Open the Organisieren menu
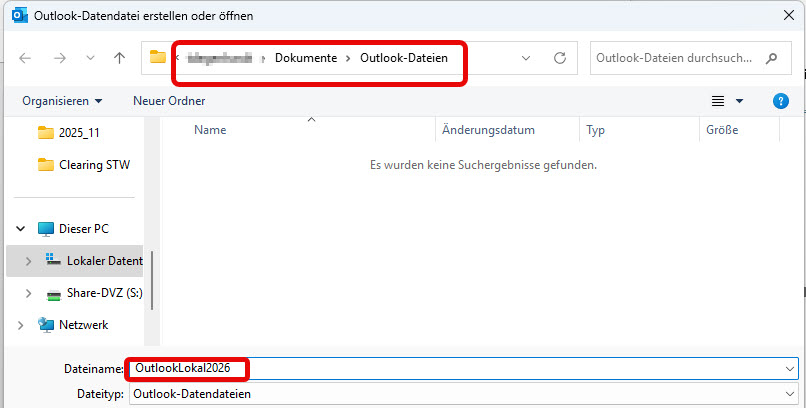This screenshot has width=806, height=408. point(62,101)
